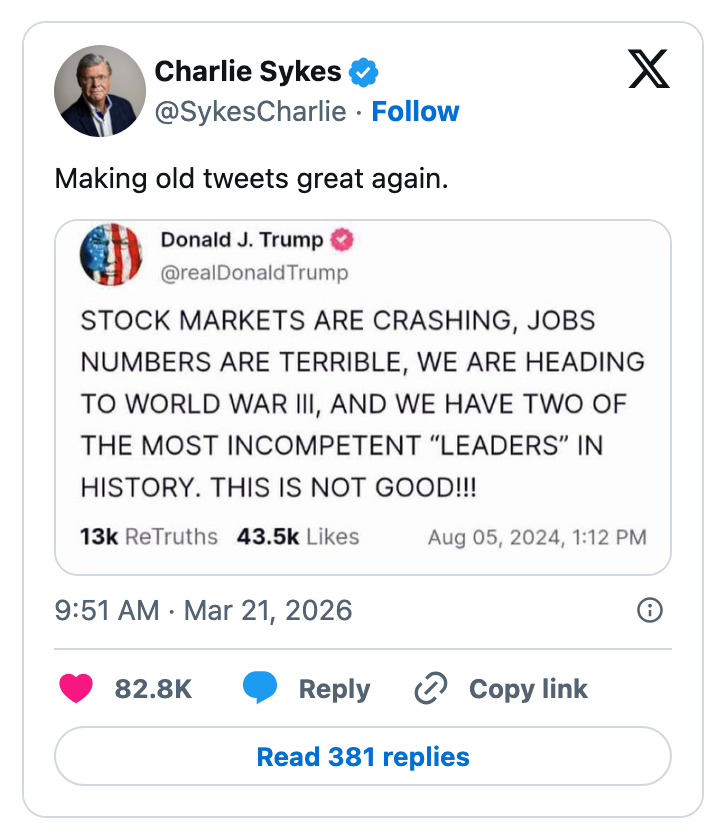Open the 9:51 AM · Mar 21, 2026 timestamp
Viewport: 726px width, 838px height.
(x=203, y=610)
